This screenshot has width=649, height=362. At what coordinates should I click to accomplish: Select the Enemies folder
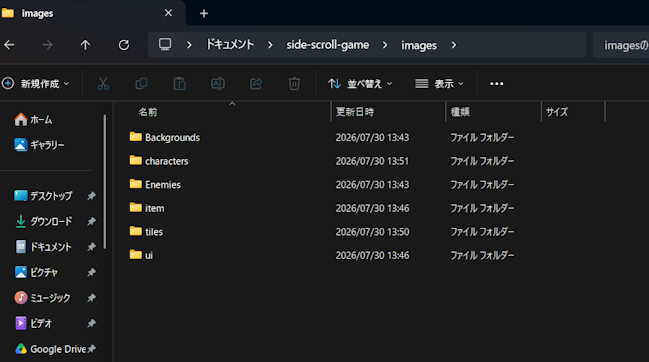click(x=155, y=185)
